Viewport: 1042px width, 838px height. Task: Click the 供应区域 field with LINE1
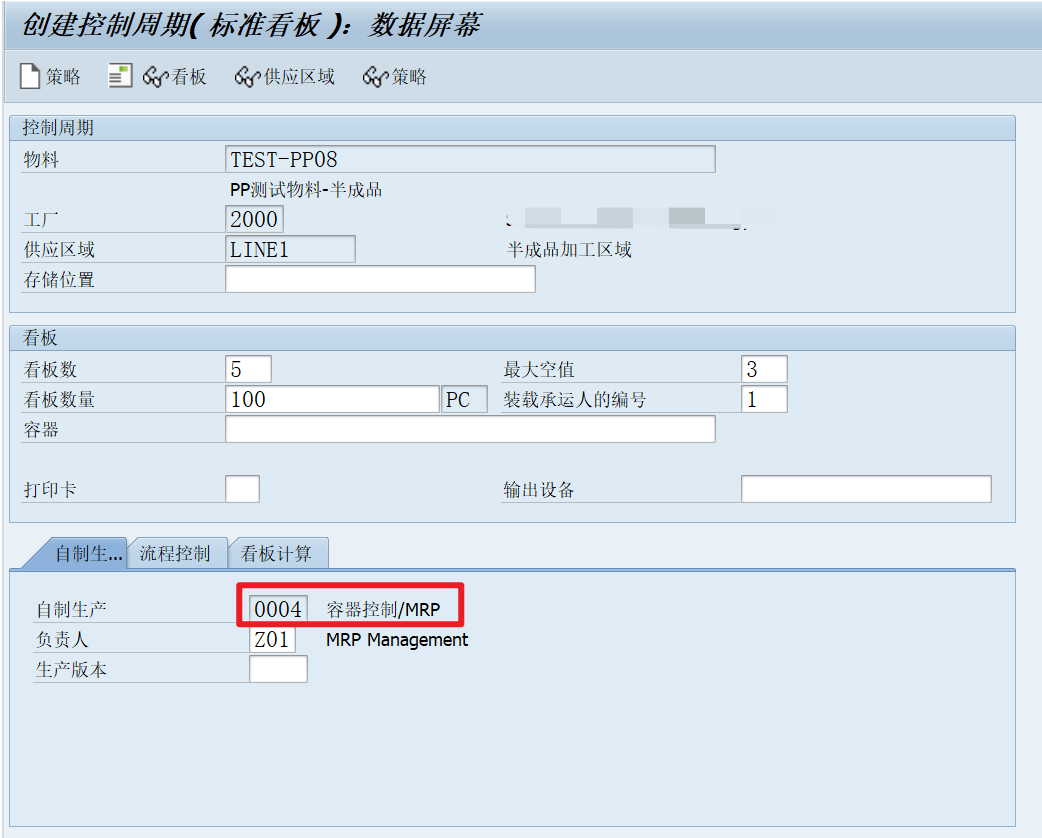point(290,248)
